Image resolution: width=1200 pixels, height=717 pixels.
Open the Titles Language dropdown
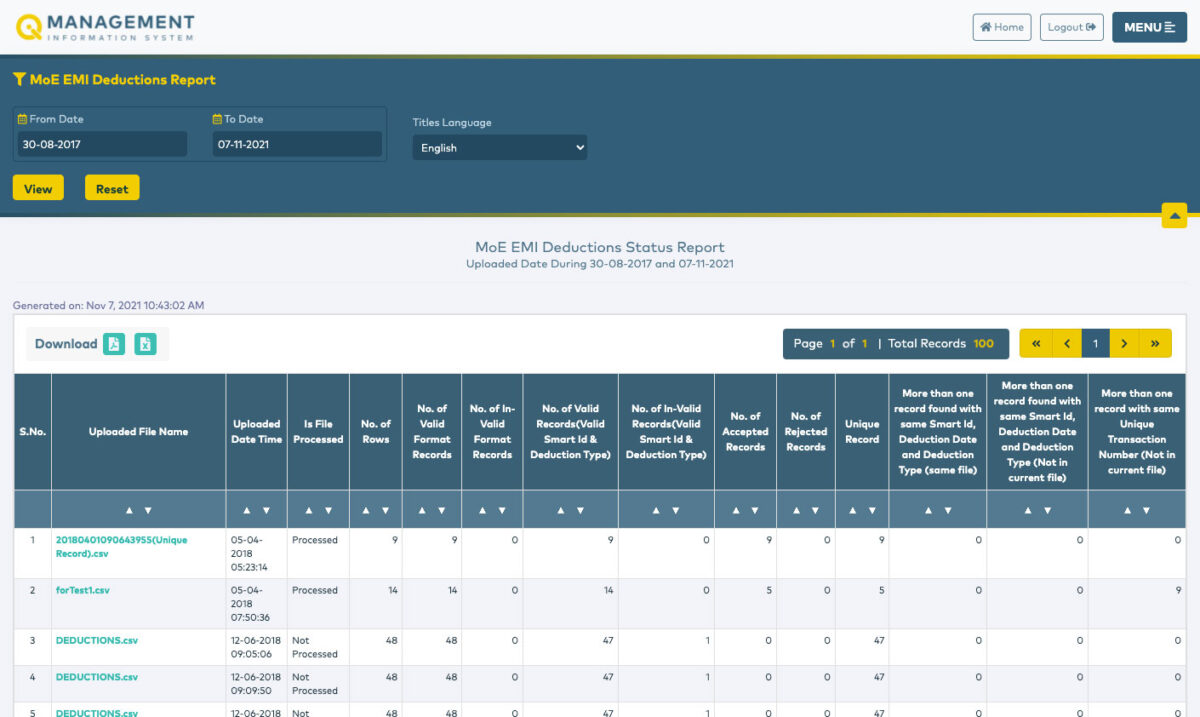[x=500, y=148]
